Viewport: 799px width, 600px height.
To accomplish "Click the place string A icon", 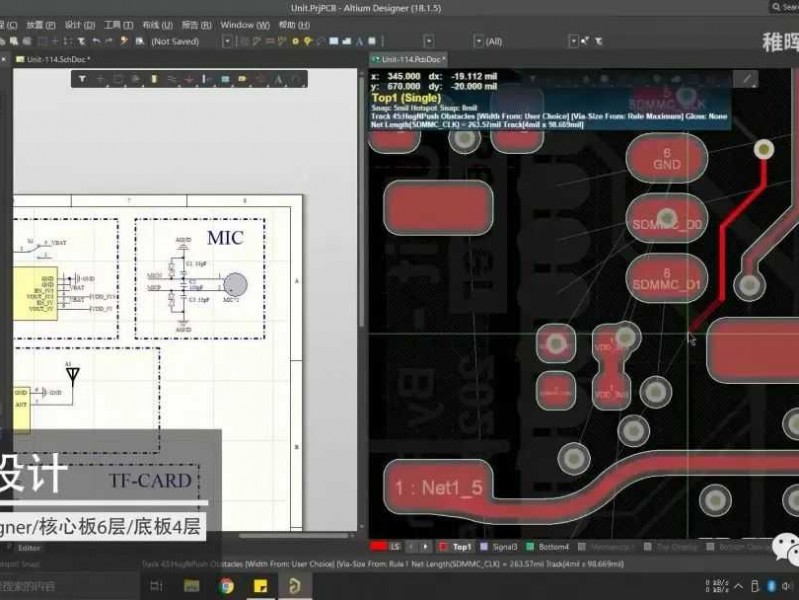I will click(359, 41).
